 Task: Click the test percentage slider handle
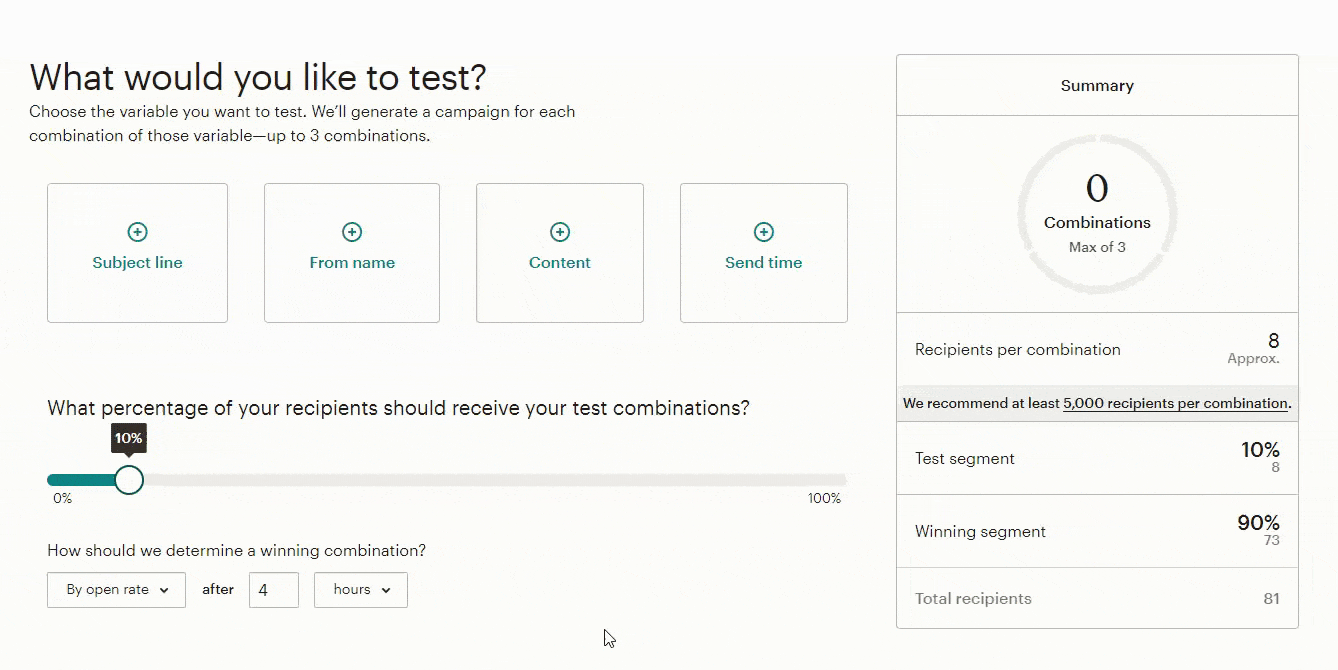click(129, 480)
